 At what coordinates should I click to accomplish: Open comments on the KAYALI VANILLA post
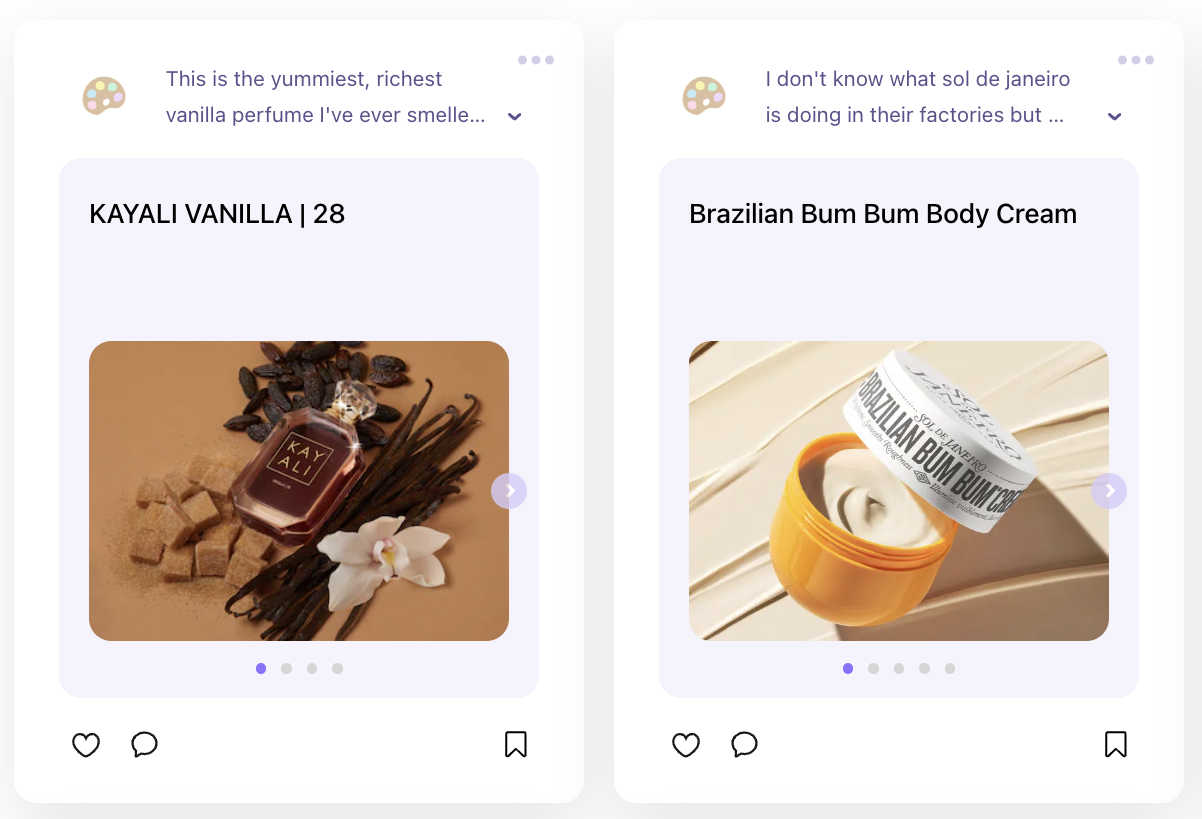pos(145,744)
